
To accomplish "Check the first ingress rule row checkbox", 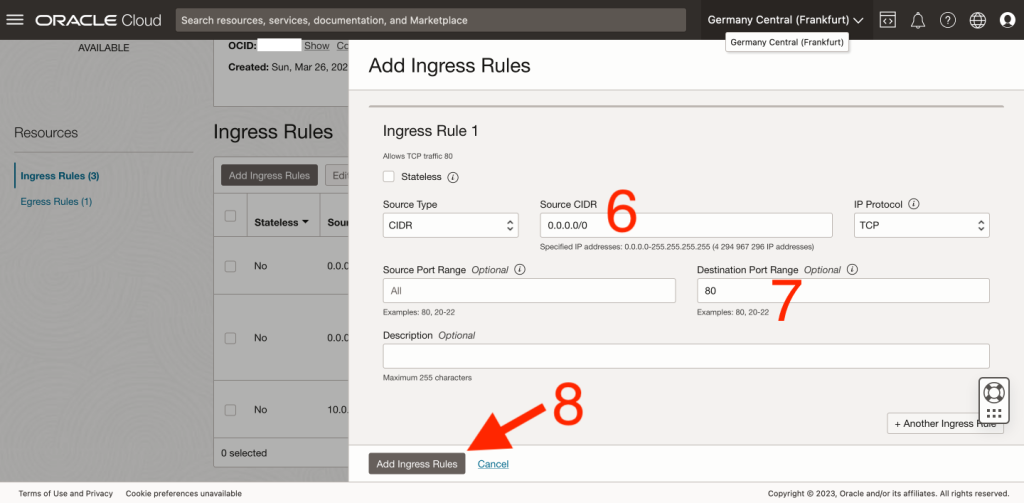I will [x=231, y=267].
